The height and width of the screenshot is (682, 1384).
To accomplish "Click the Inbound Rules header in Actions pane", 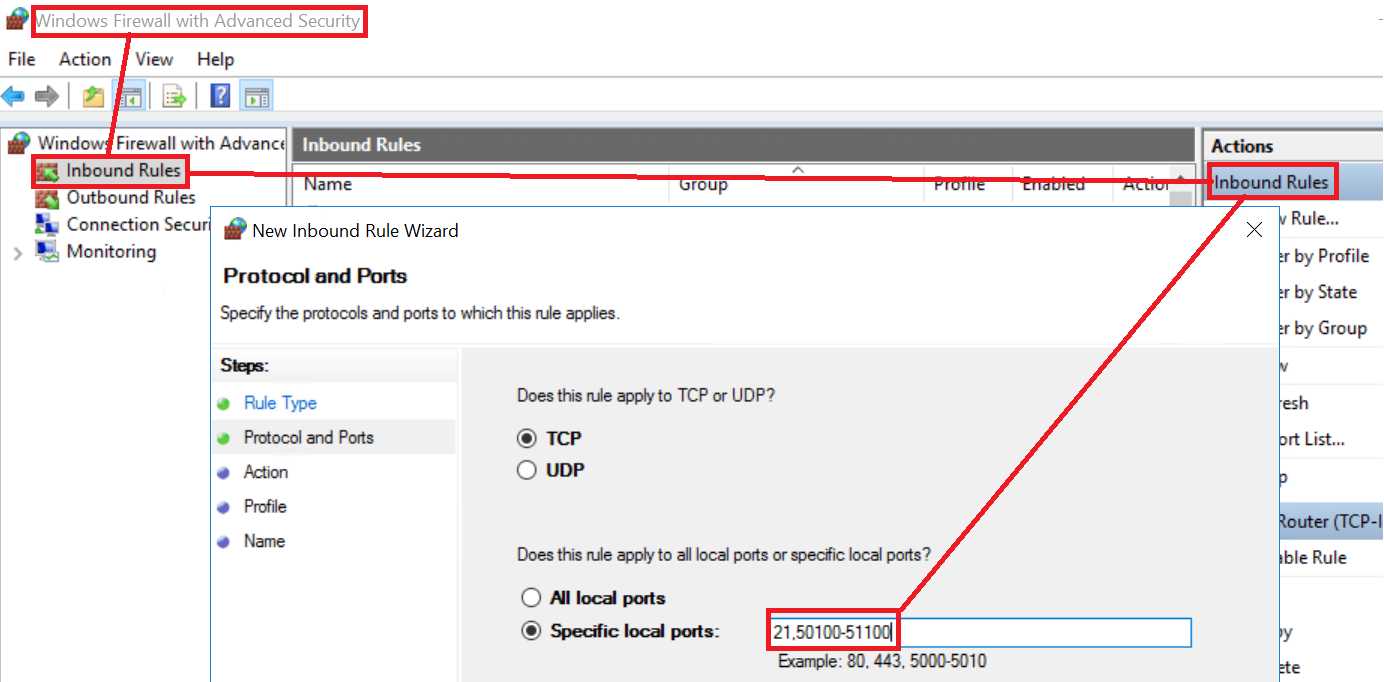I will click(x=1271, y=182).
